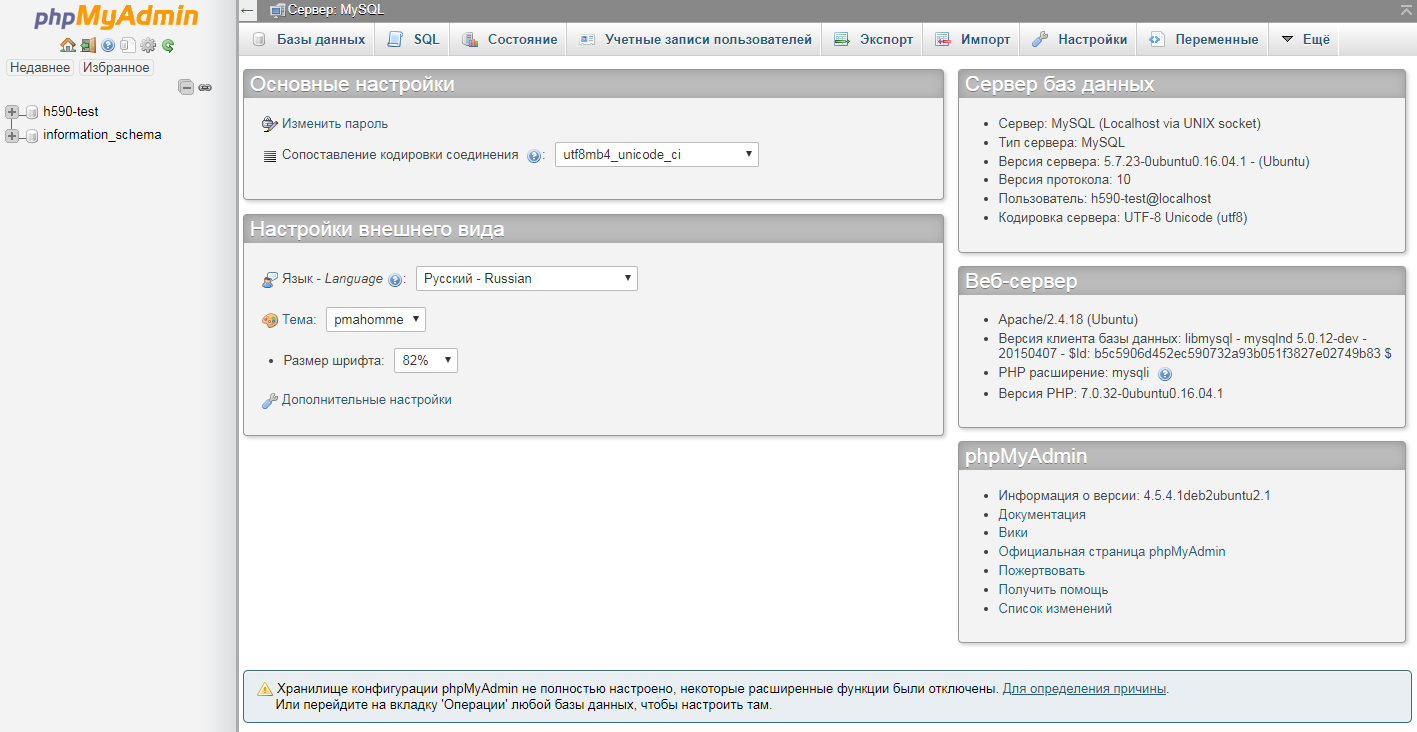Viewport: 1417px width, 732px height.
Task: Open Официальная страница phpMyAdmin link
Action: click(1112, 552)
